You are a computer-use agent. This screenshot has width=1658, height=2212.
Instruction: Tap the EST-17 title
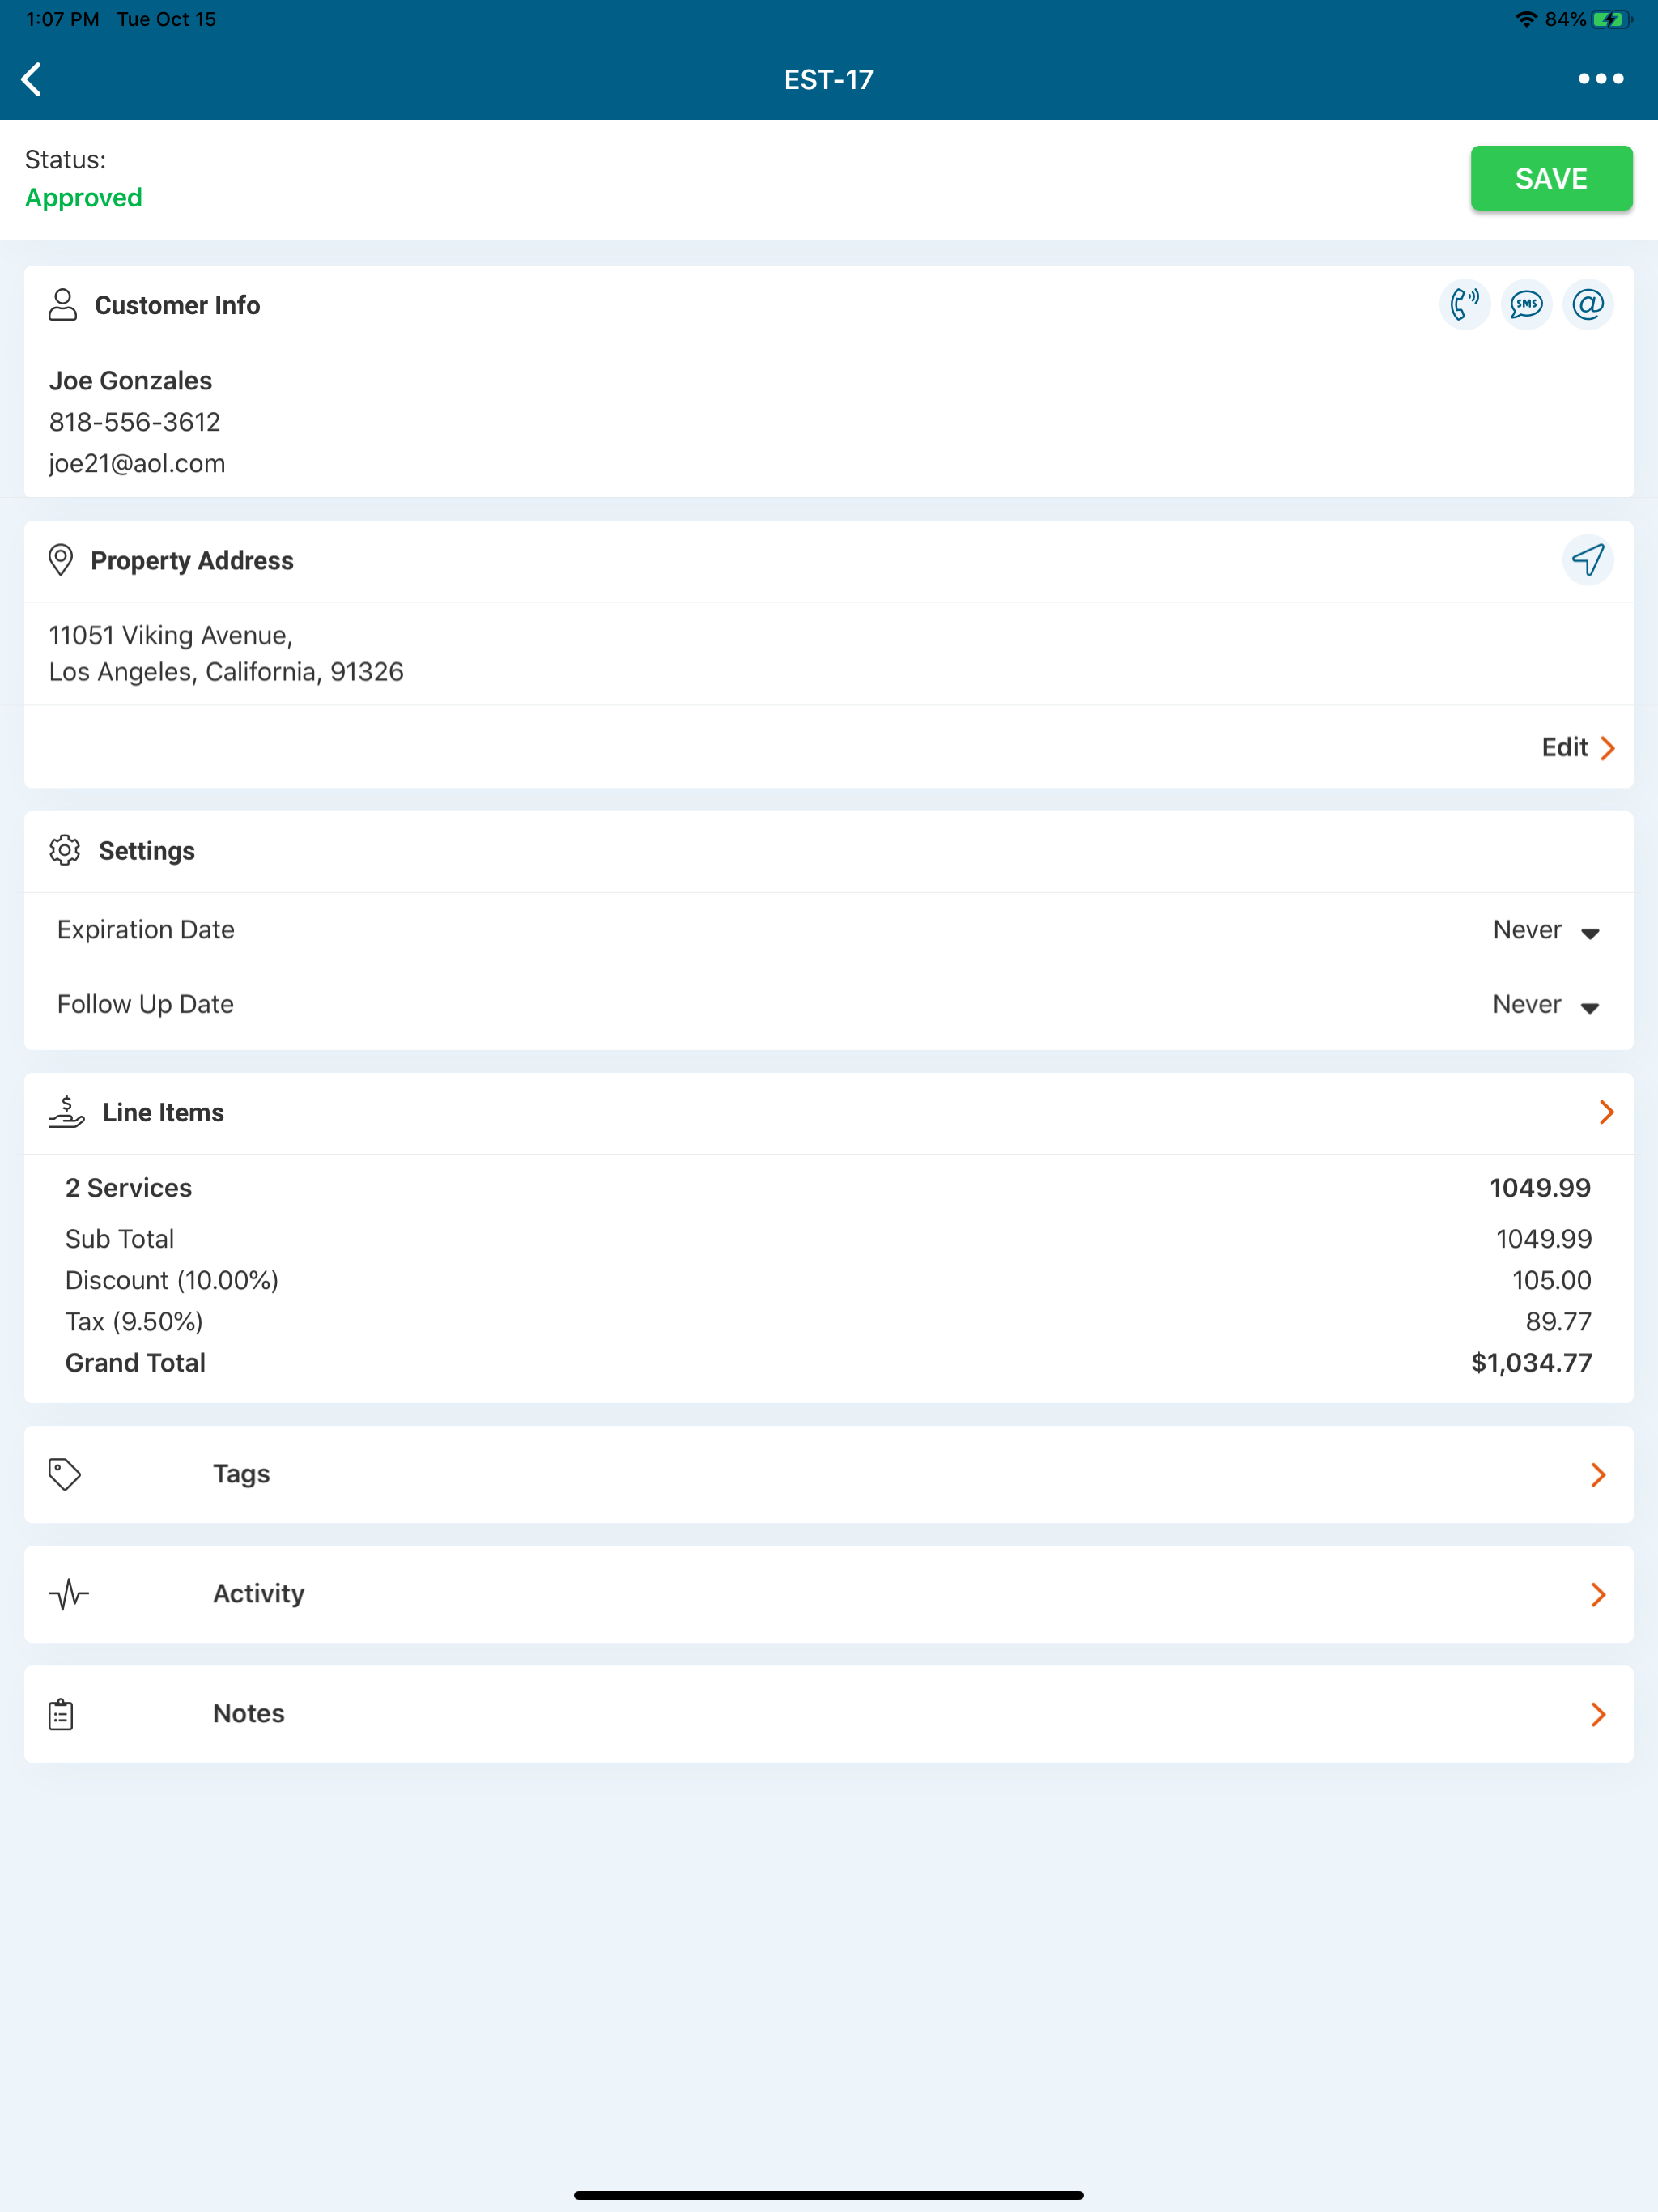[x=829, y=79]
